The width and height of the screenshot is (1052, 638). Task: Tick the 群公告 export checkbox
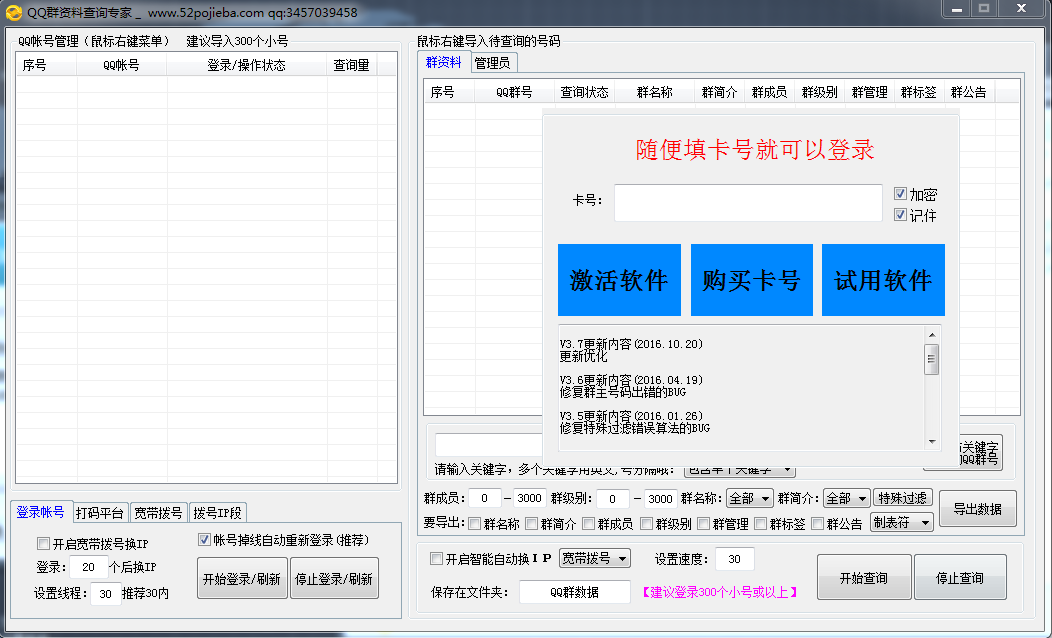coord(818,523)
